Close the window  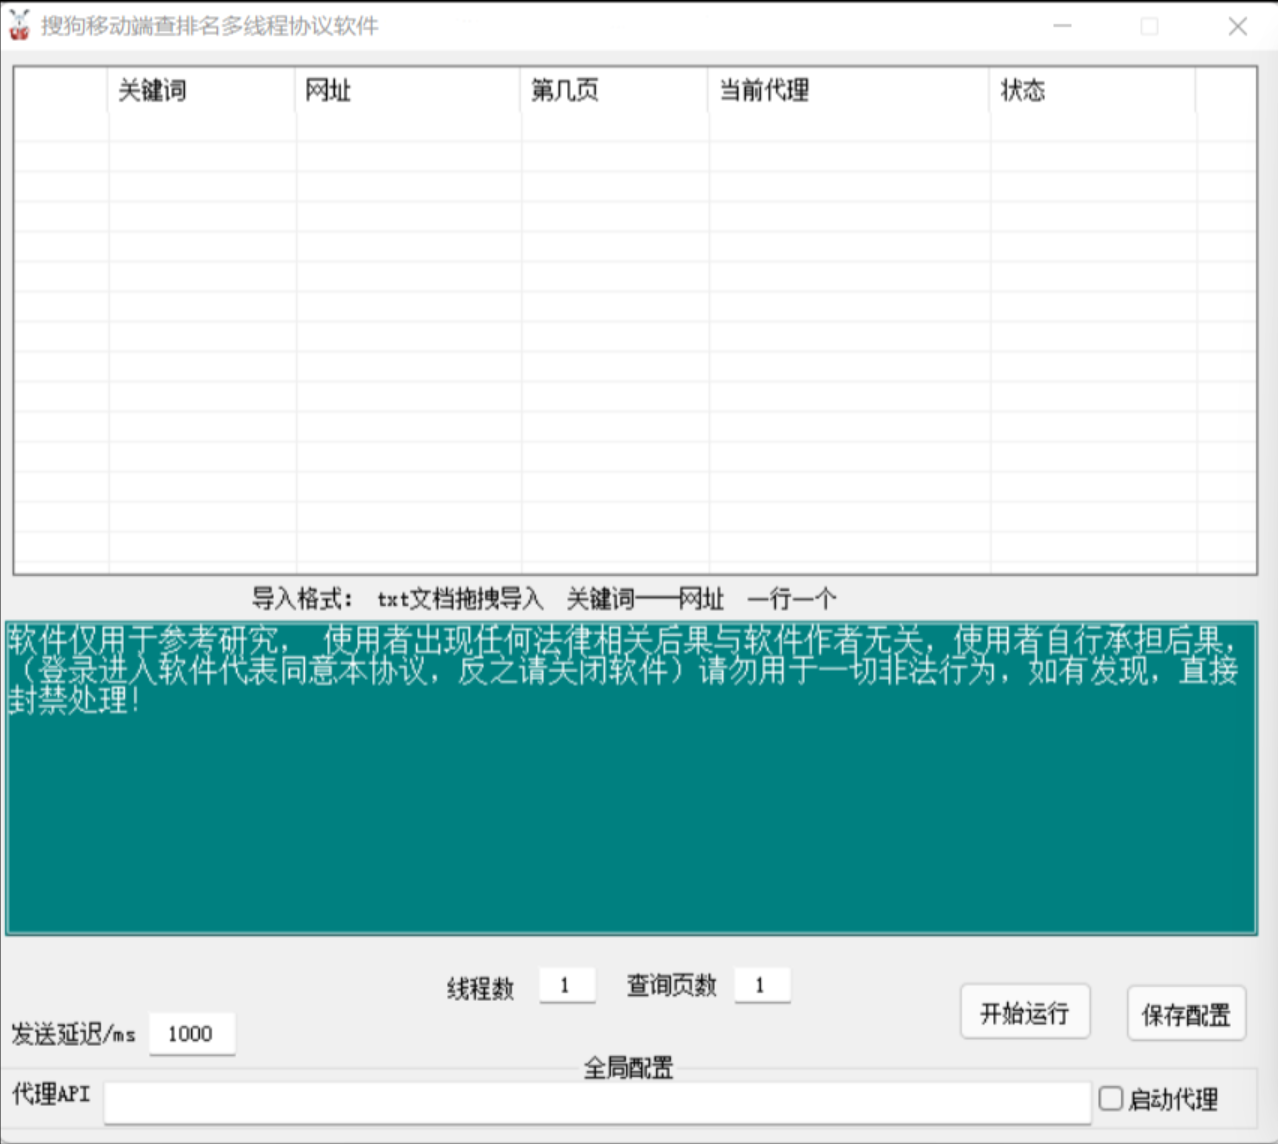[1238, 26]
